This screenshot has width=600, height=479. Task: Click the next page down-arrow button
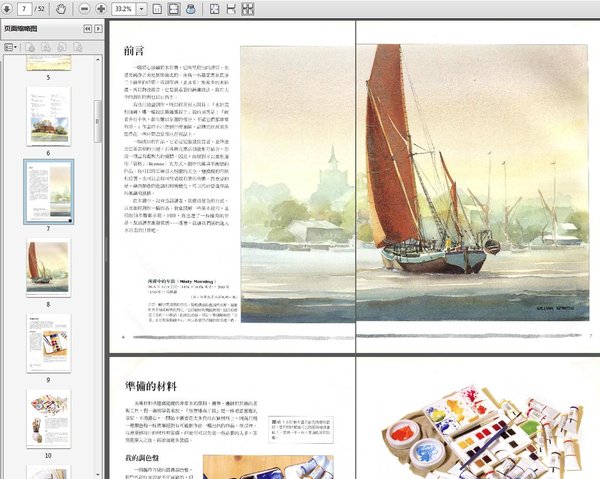tap(7, 9)
